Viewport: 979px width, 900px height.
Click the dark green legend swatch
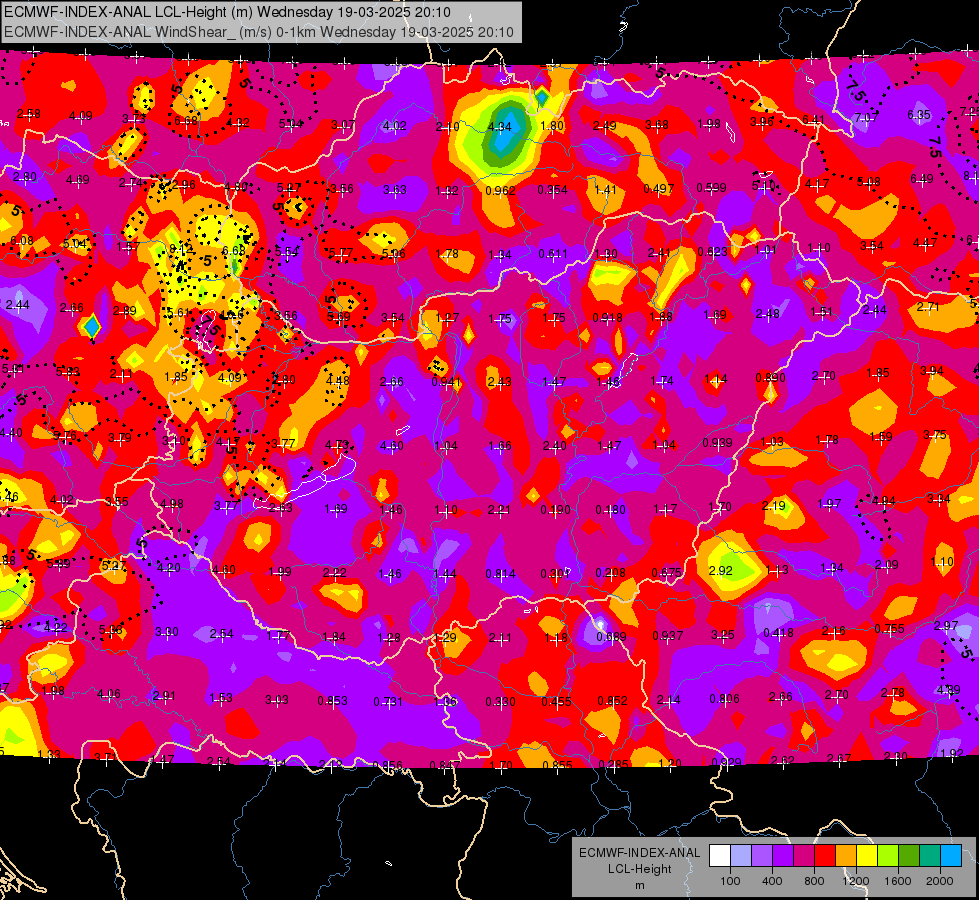click(x=909, y=855)
